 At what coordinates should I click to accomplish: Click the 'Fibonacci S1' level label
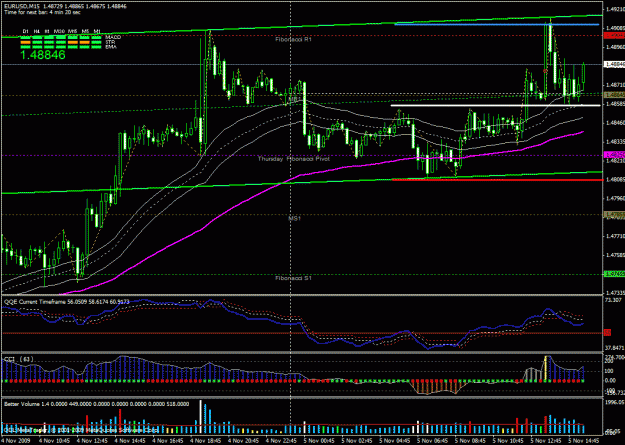(293, 278)
